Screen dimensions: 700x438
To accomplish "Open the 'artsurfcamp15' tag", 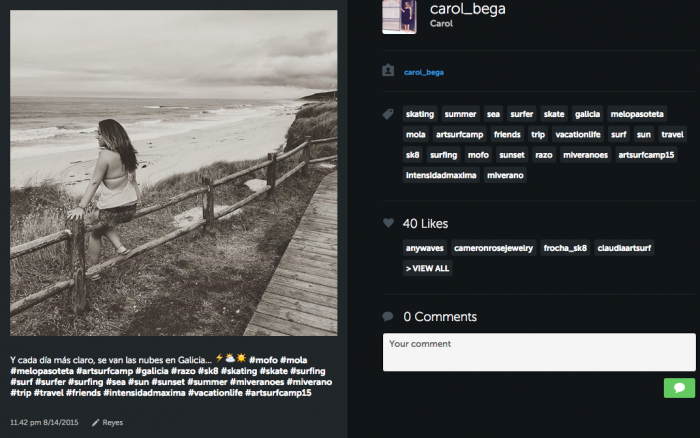I will click(647, 155).
